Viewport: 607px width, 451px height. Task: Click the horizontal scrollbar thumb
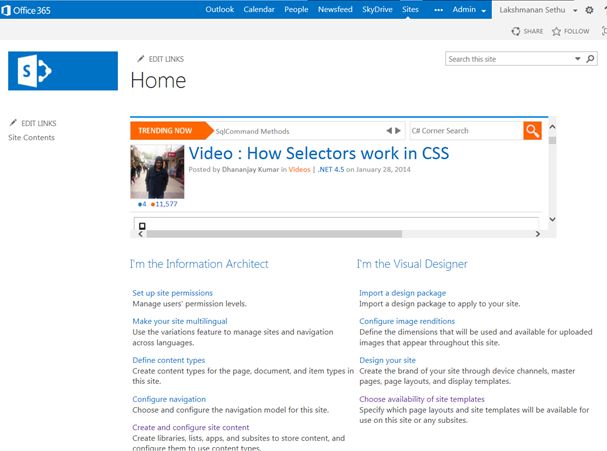click(274, 234)
